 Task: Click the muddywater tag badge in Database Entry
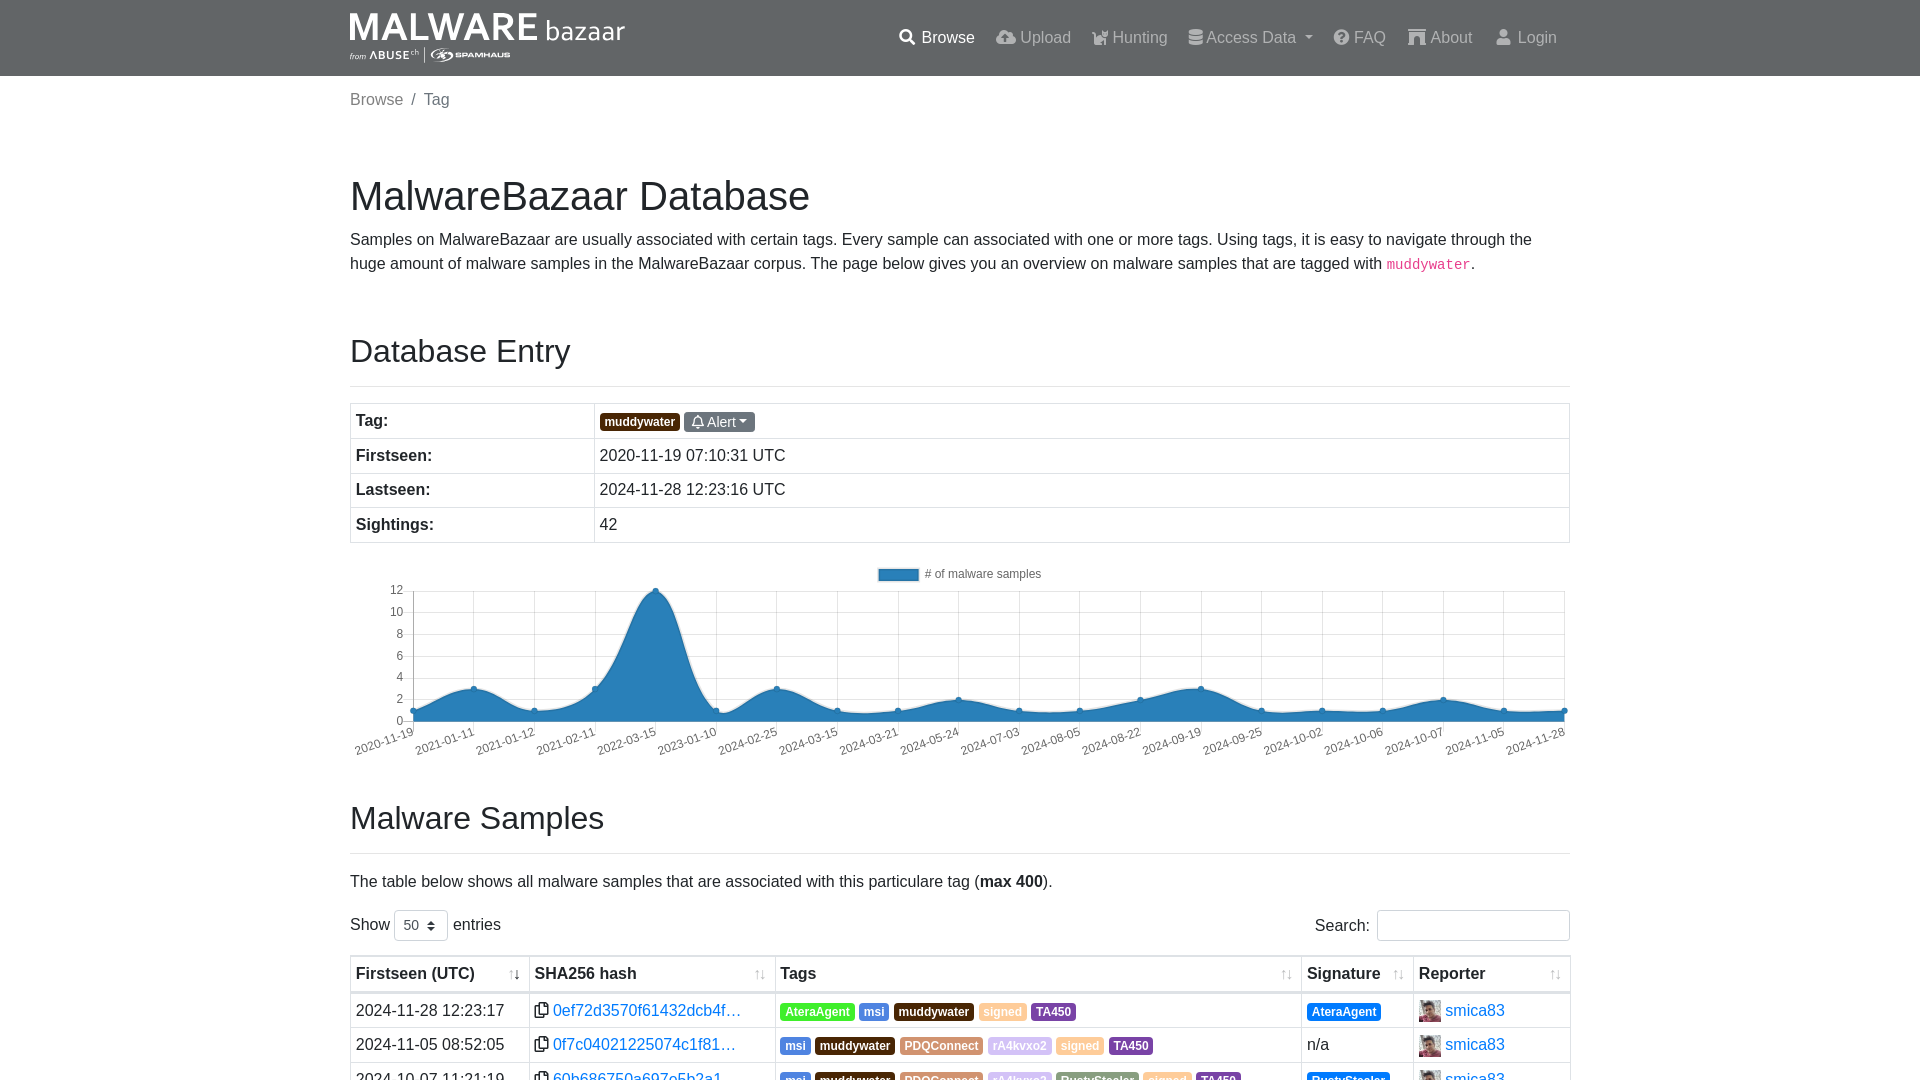639,422
